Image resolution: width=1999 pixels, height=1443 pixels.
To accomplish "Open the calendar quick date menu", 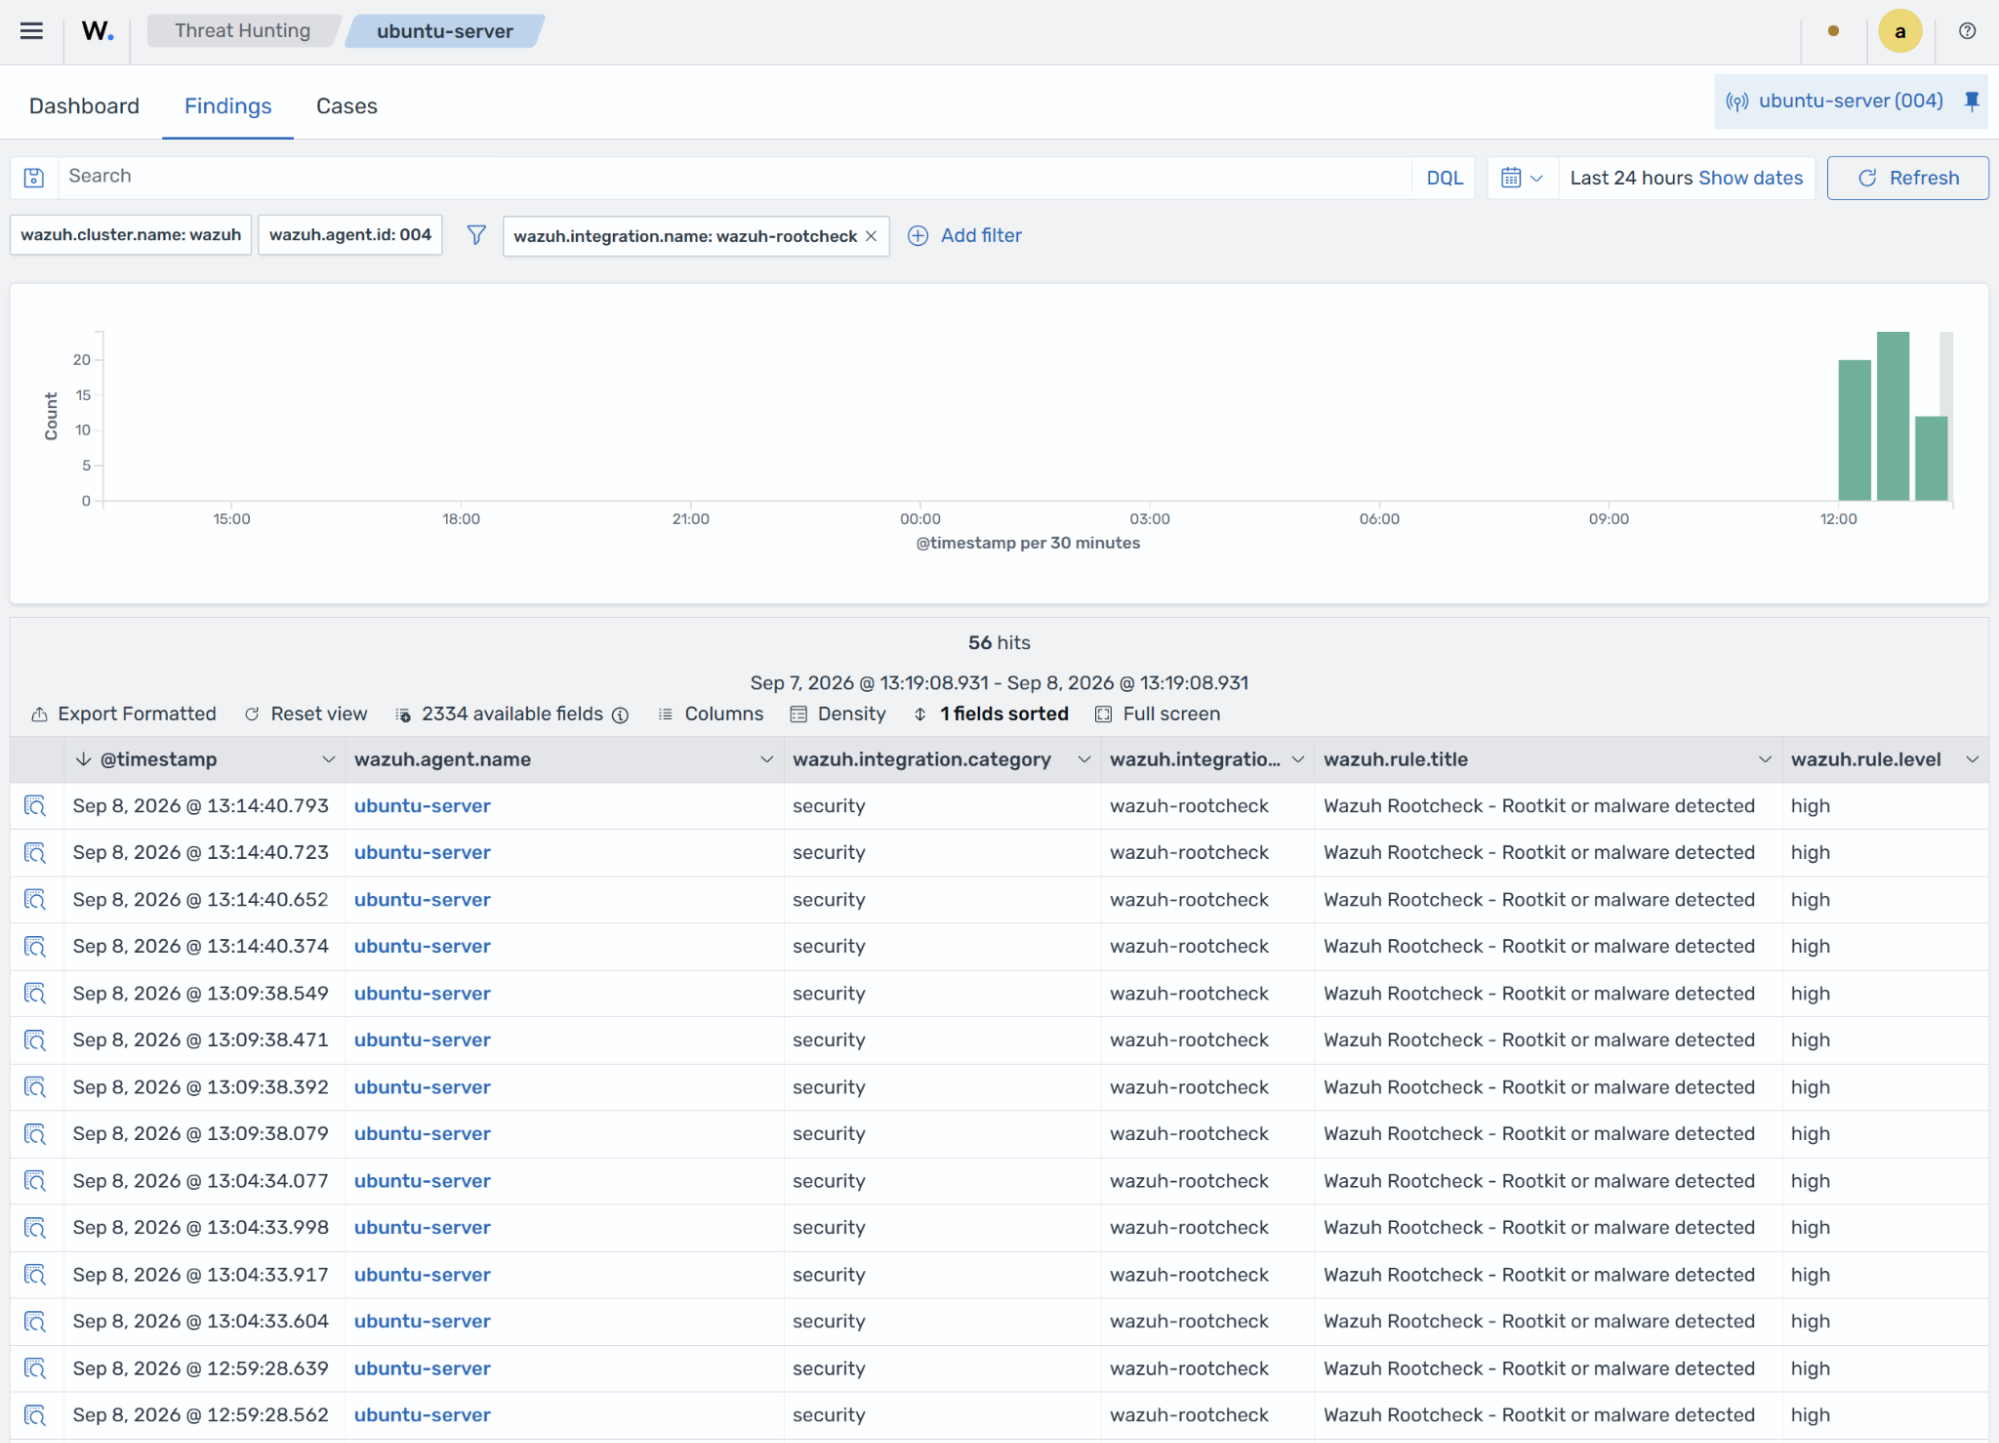I will click(1522, 178).
